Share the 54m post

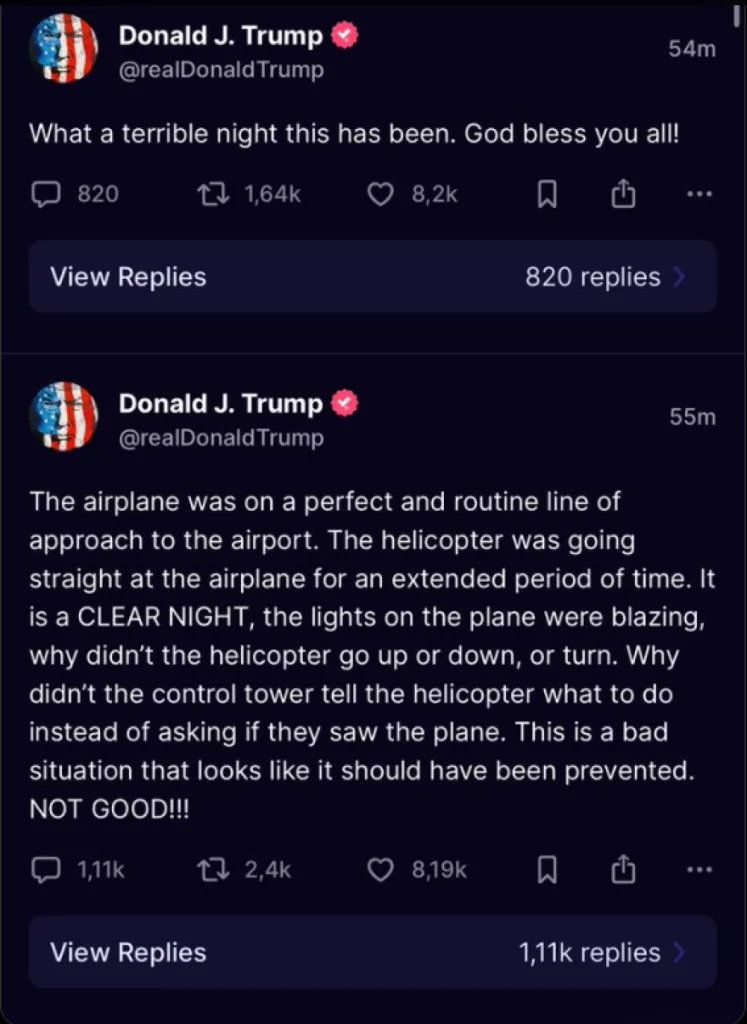point(623,195)
